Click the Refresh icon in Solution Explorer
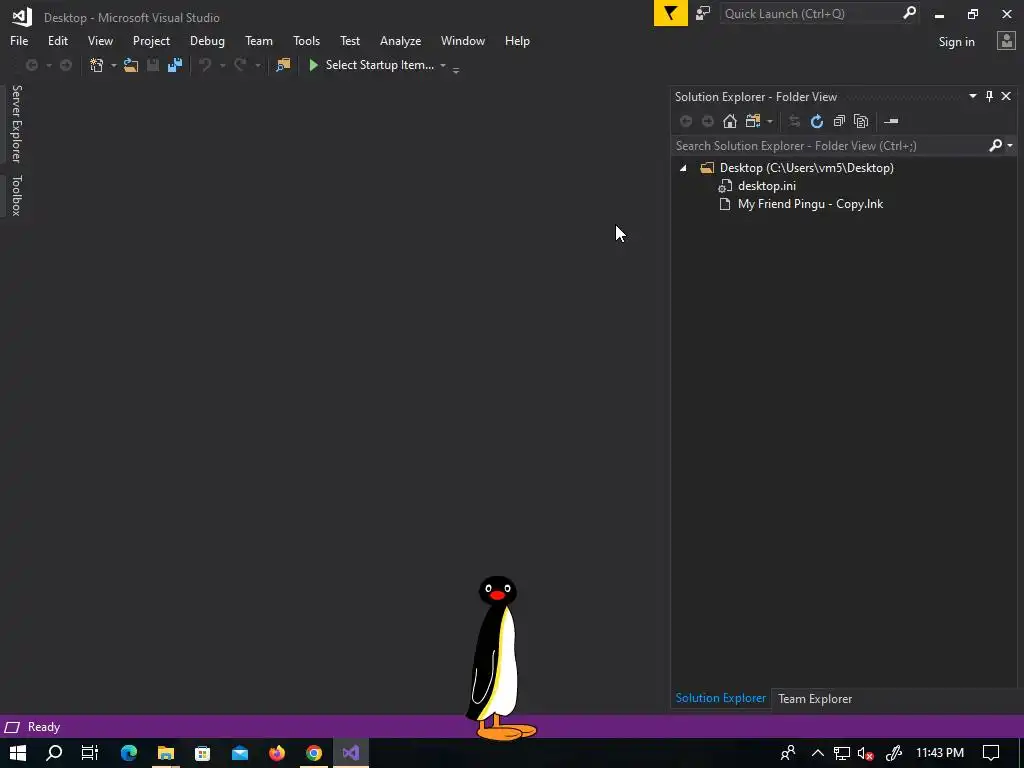 (816, 121)
